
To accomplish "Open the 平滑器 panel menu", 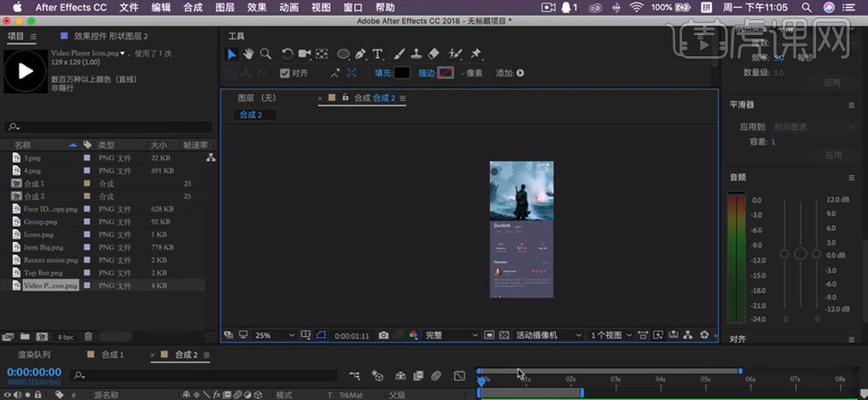I will [851, 105].
